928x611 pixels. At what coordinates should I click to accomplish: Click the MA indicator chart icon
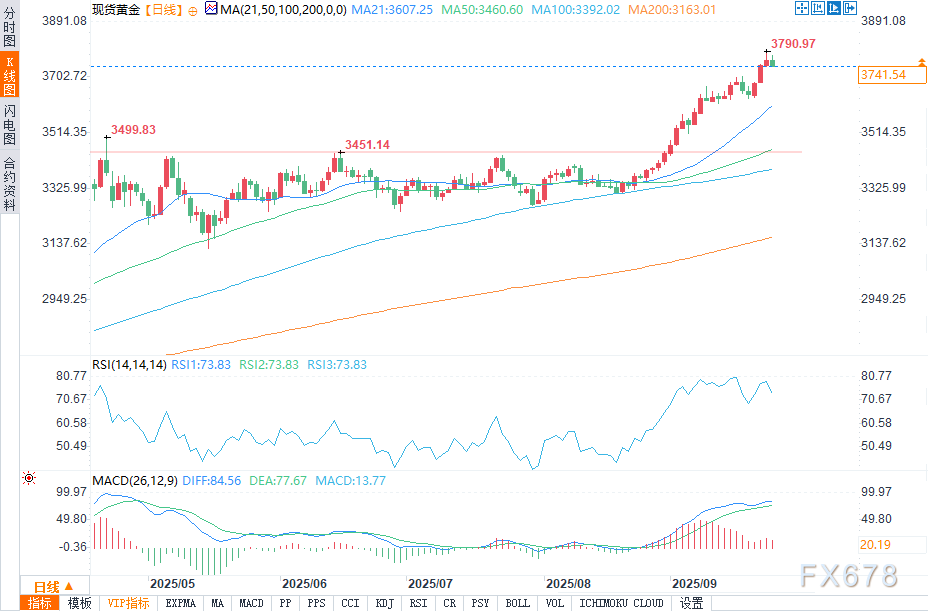coord(210,8)
